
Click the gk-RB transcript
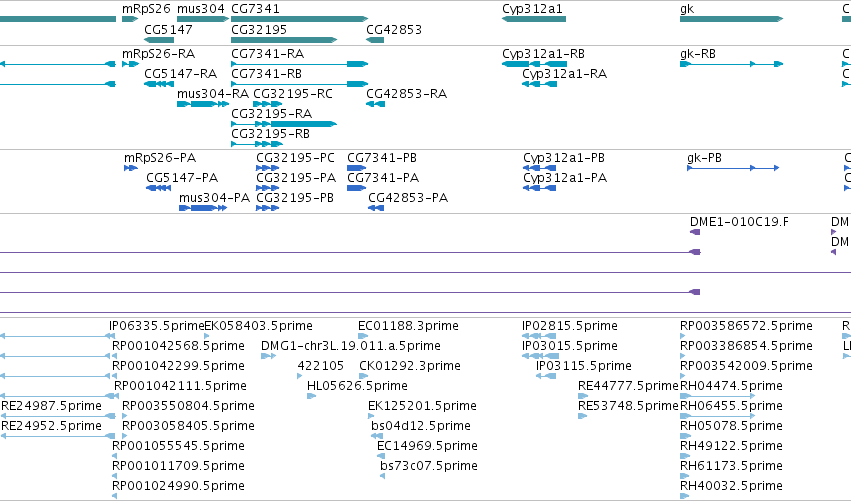coord(732,64)
